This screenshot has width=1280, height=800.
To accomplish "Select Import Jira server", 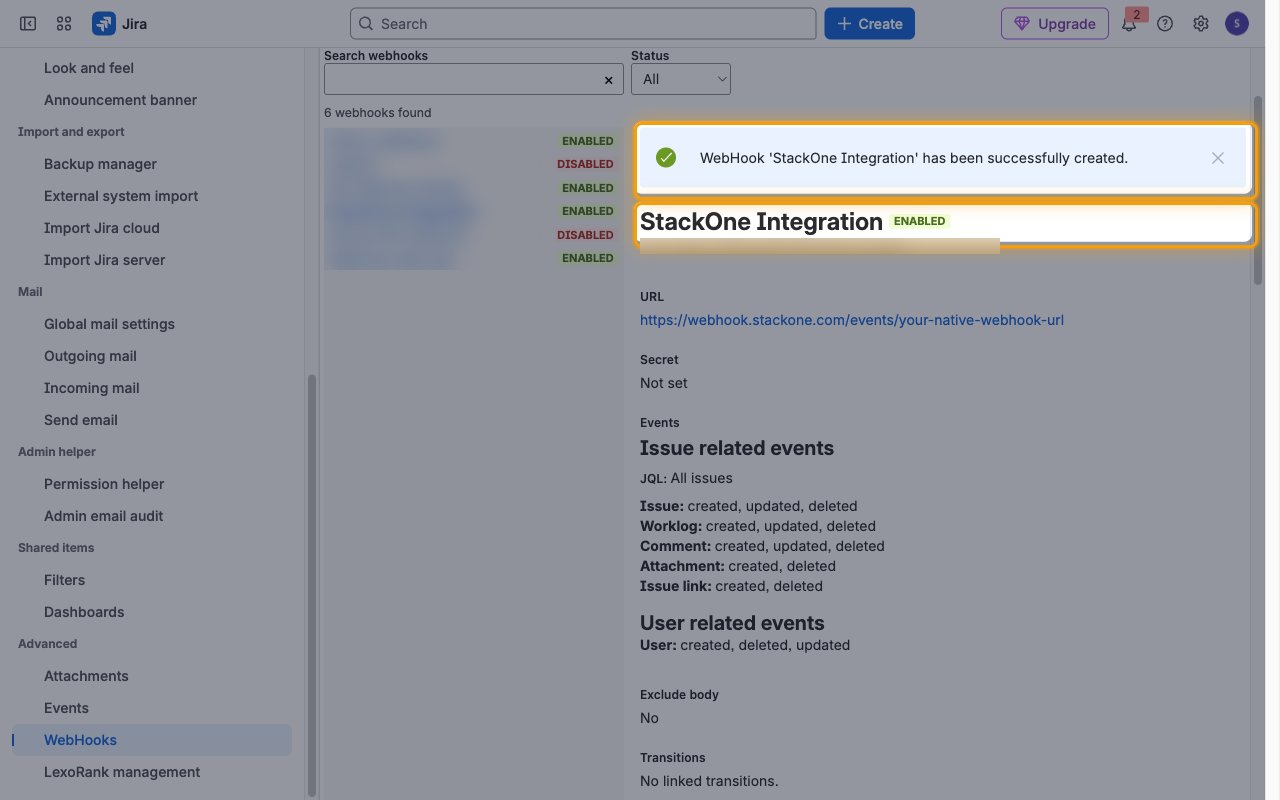I will click(104, 260).
